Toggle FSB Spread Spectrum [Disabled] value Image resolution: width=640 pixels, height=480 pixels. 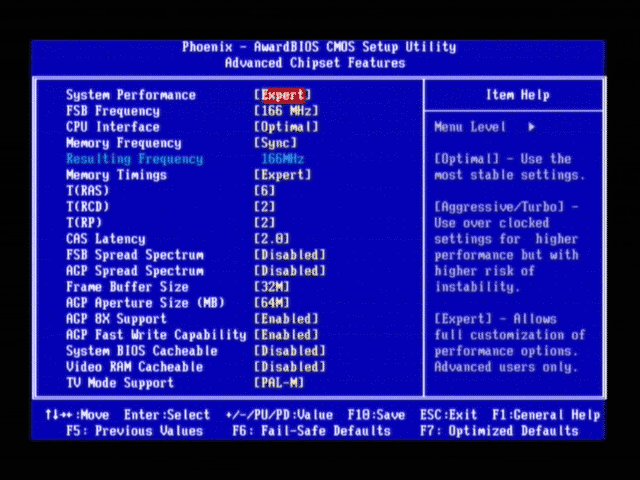pyautogui.click(x=290, y=255)
